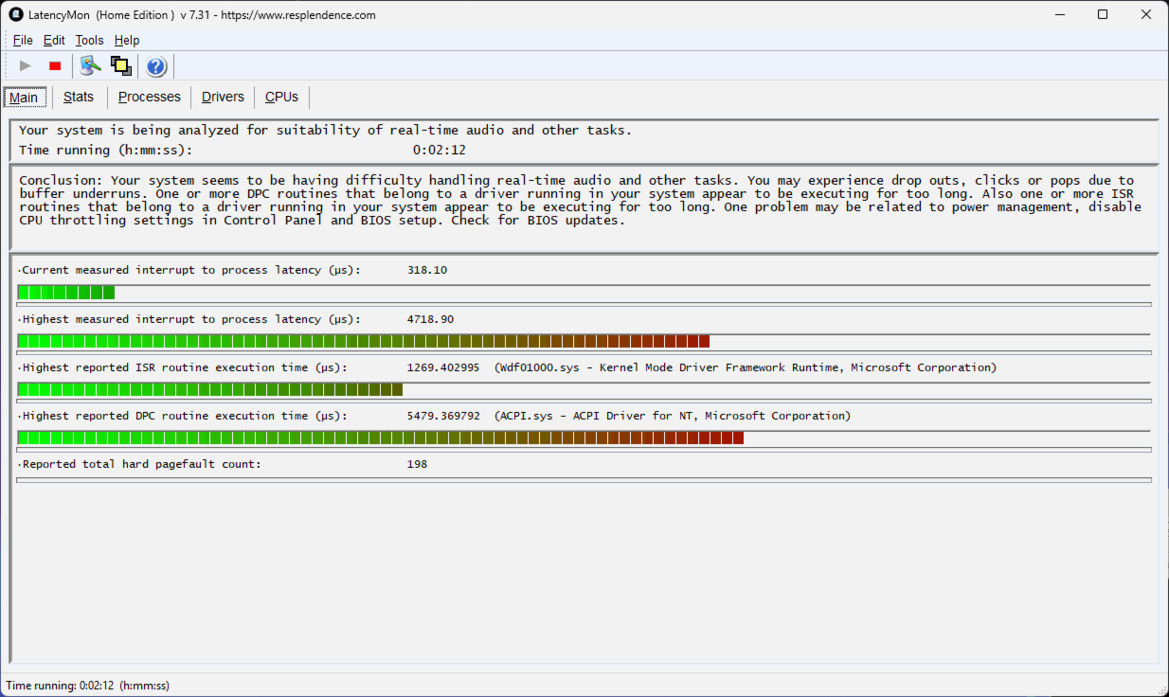The height and width of the screenshot is (697, 1169).
Task: Click the highest DPC routine execution time bar
Action: click(380, 438)
